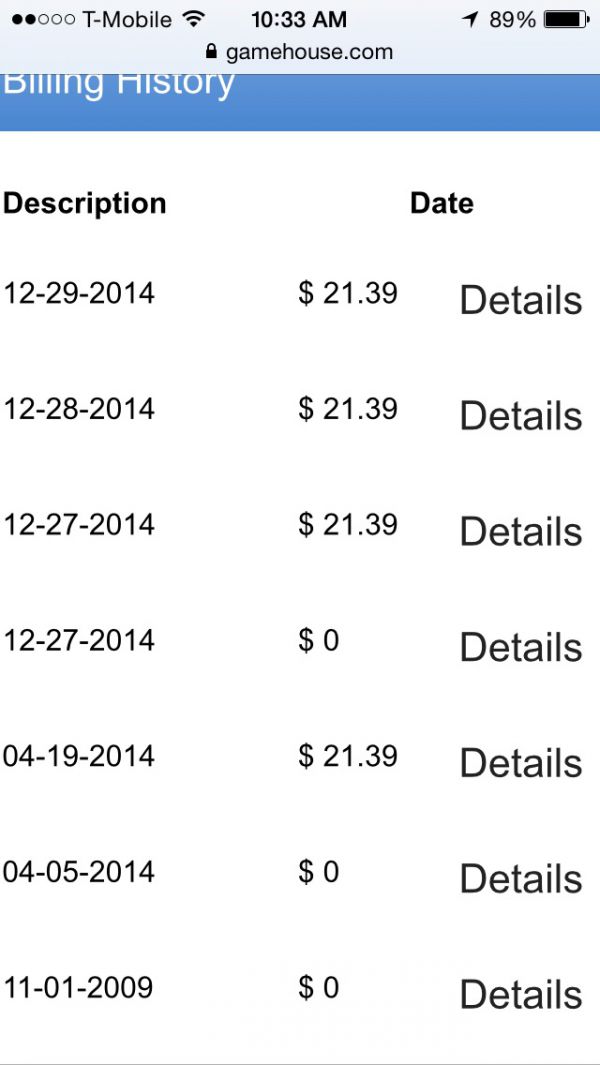600x1065 pixels.
Task: Tap the battery icon in status bar
Action: pos(567,20)
